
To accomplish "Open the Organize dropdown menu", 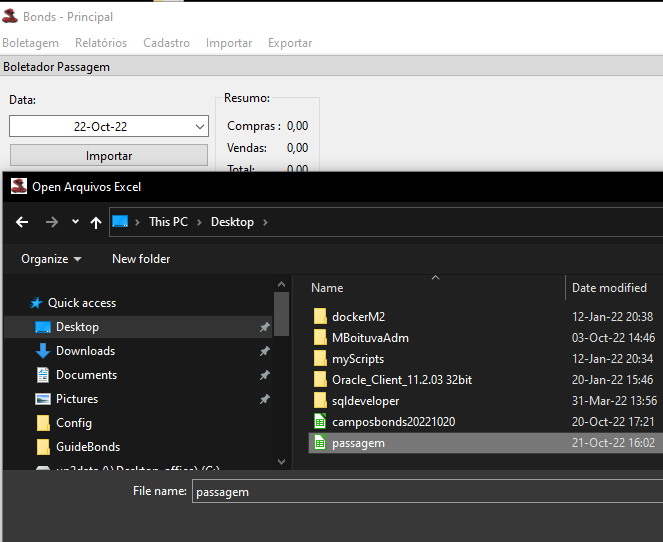I will click(x=52, y=259).
